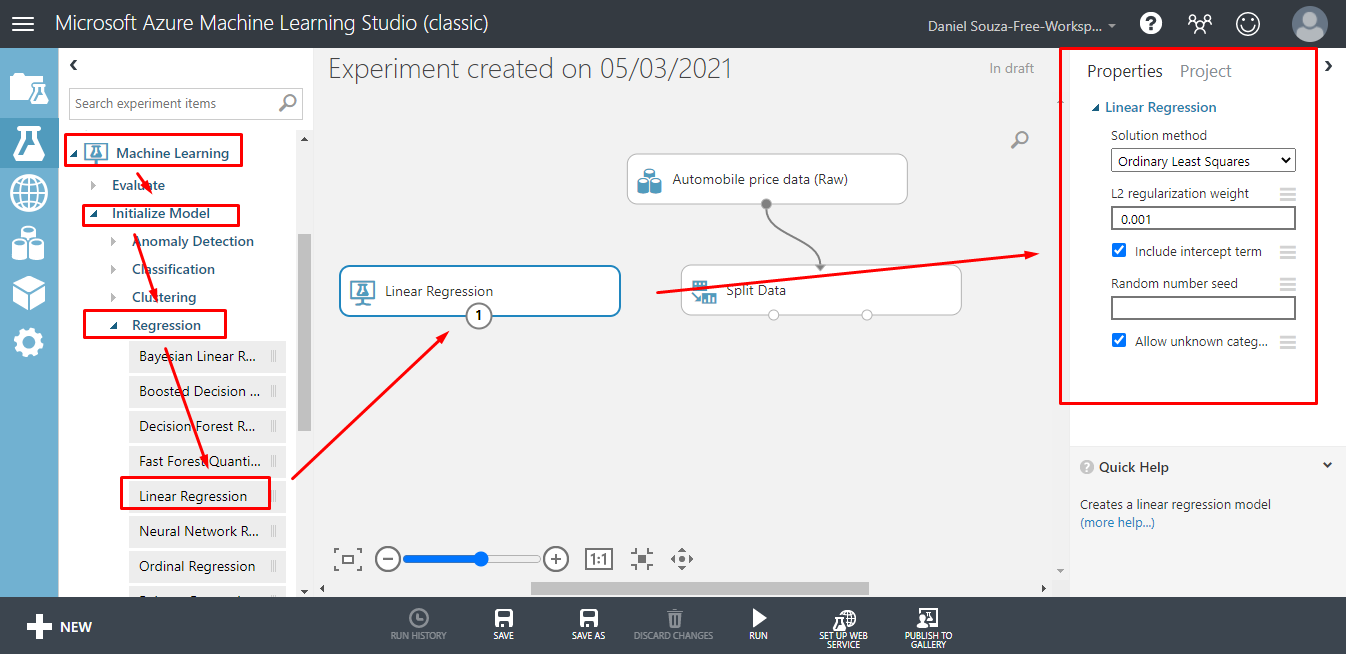Select the Linear Regression canvas module
Viewport: 1346px width, 654px height.
pyautogui.click(x=480, y=291)
